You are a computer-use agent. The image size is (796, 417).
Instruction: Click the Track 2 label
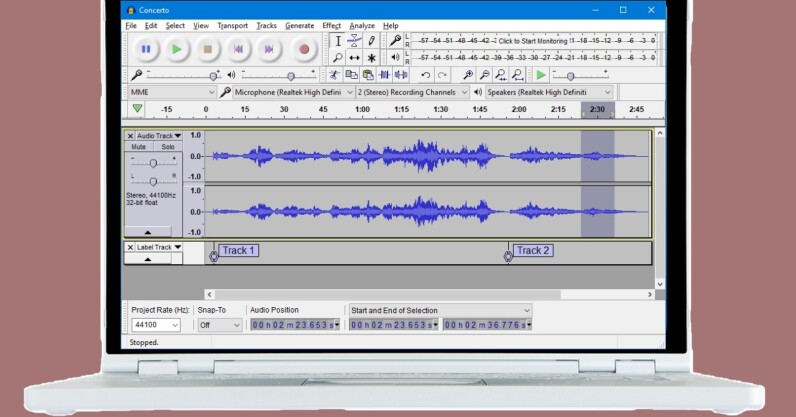pyautogui.click(x=532, y=251)
